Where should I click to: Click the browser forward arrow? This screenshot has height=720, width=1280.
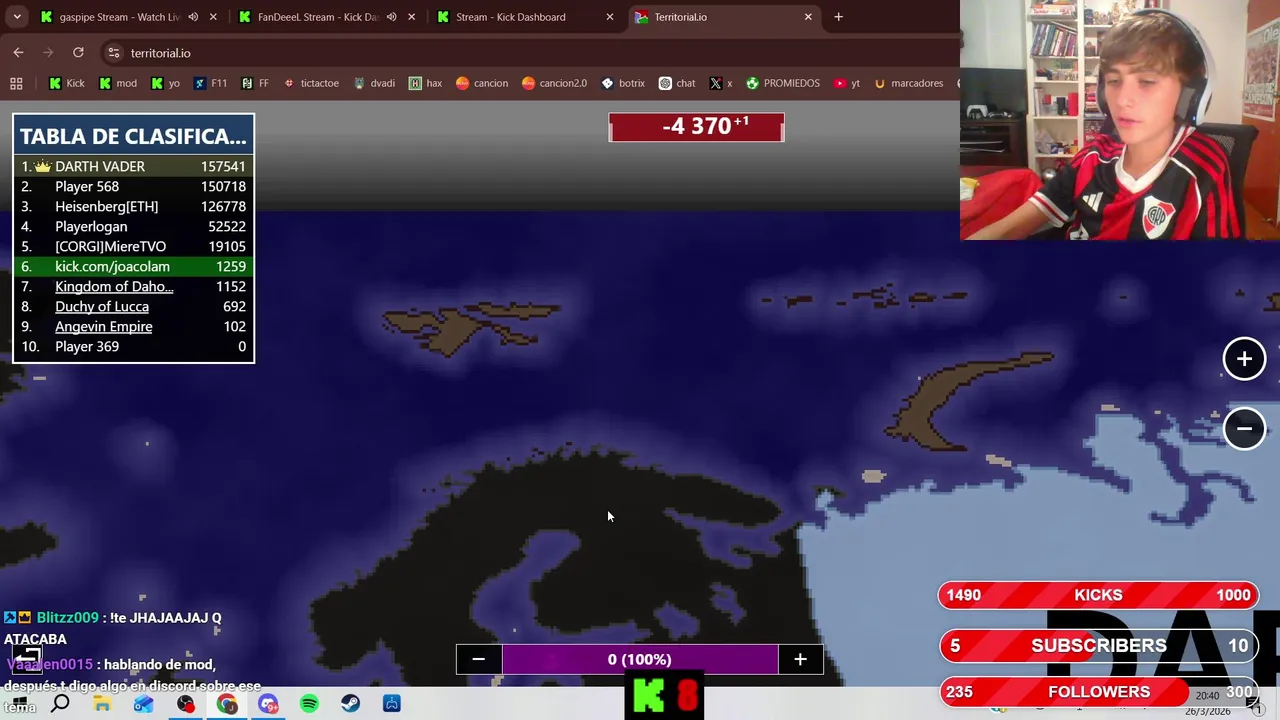tap(47, 53)
